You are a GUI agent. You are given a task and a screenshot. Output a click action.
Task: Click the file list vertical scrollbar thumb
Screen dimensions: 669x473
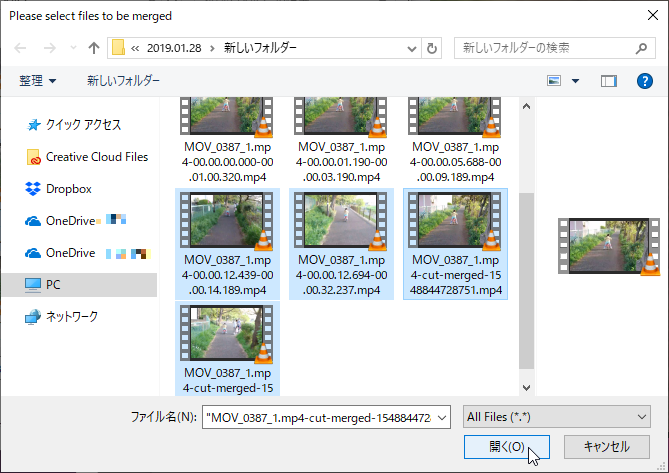(x=526, y=281)
